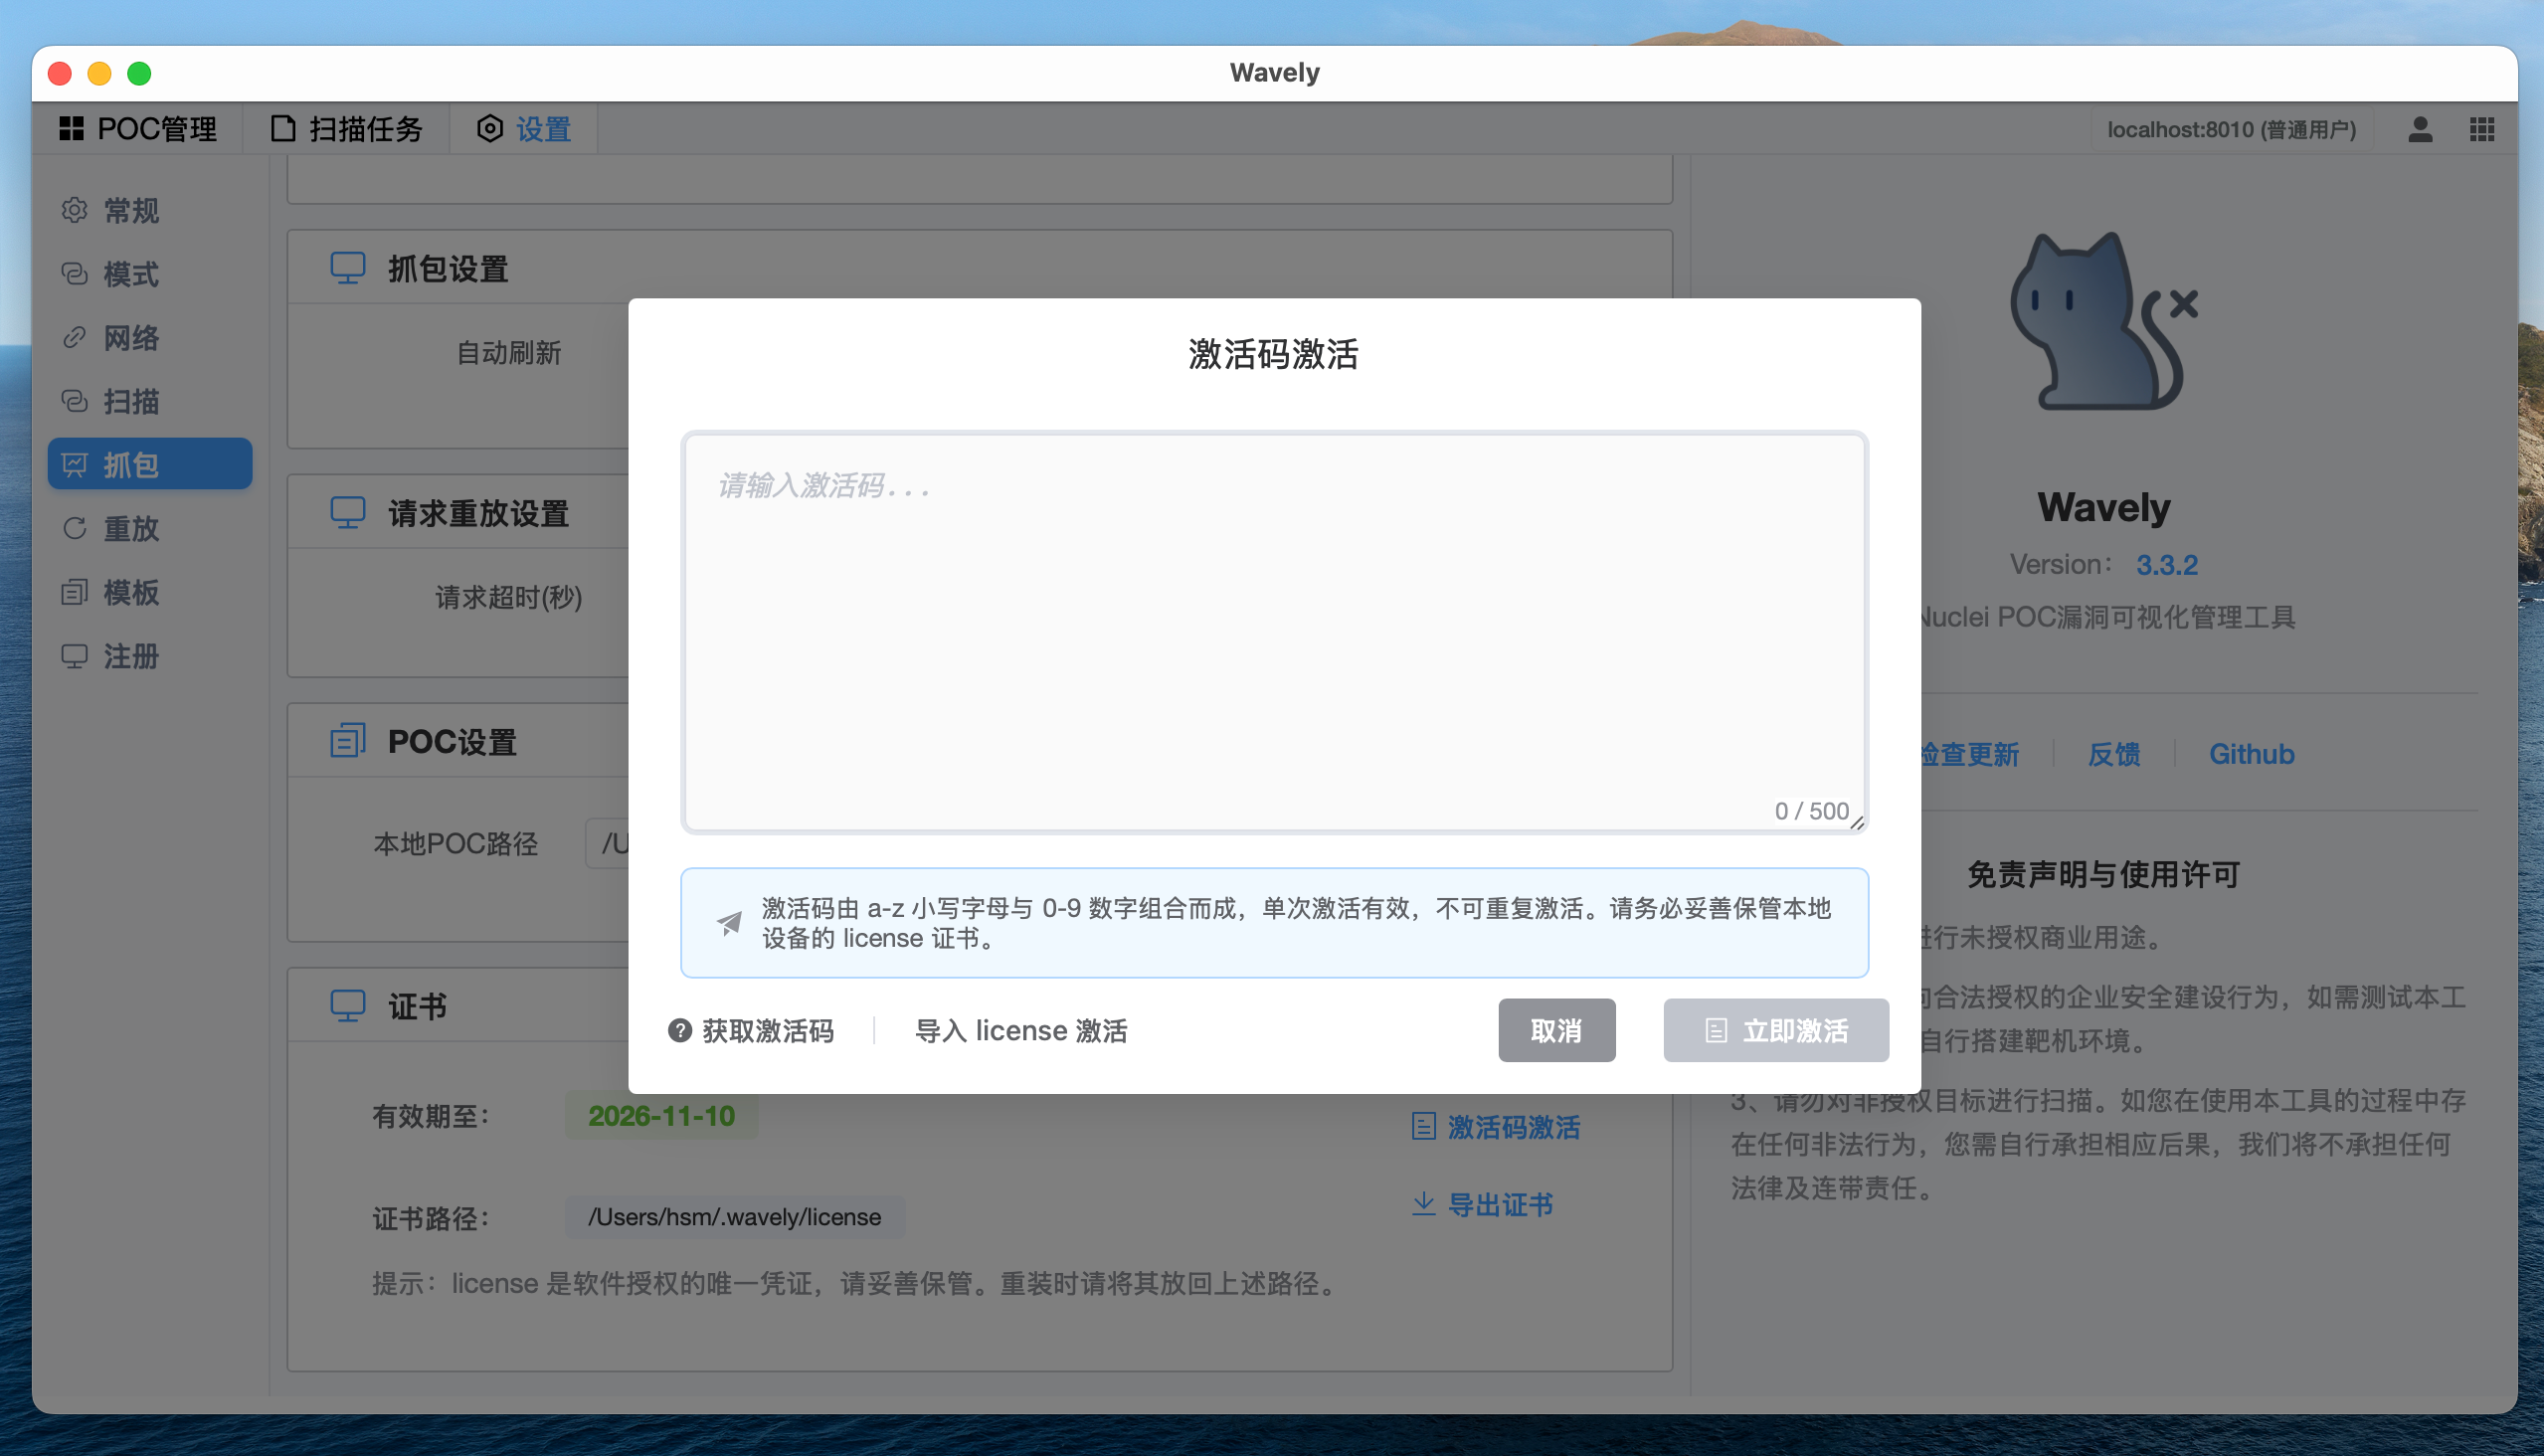Click the paper plane icon in notice
Viewport: 2544px width, 1456px height.
pyautogui.click(x=730, y=922)
